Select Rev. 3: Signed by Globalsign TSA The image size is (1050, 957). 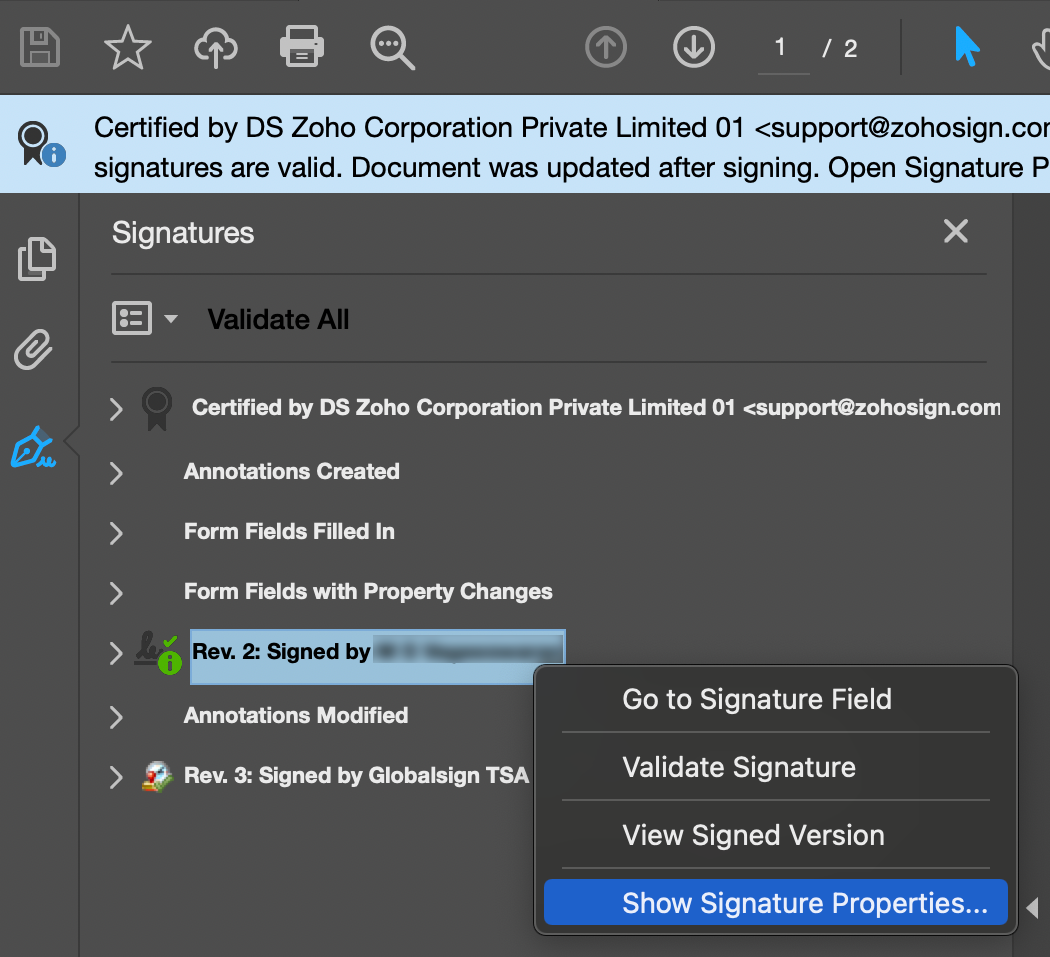tap(356, 776)
